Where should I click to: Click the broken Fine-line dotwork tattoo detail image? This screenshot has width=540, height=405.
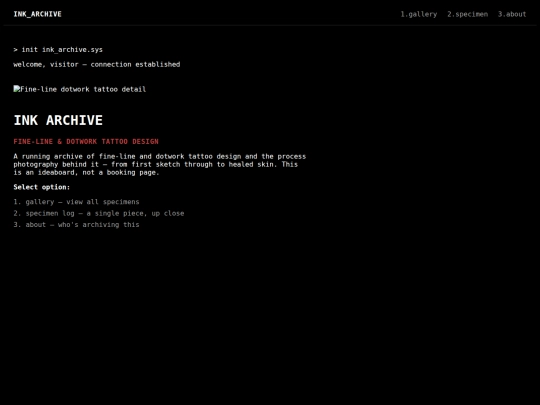point(80,89)
